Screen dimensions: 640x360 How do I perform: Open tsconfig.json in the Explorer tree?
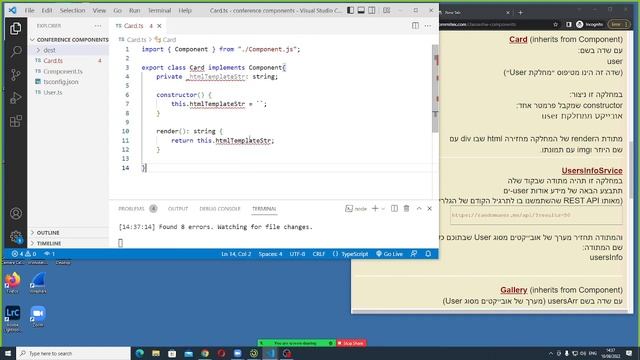[69, 82]
